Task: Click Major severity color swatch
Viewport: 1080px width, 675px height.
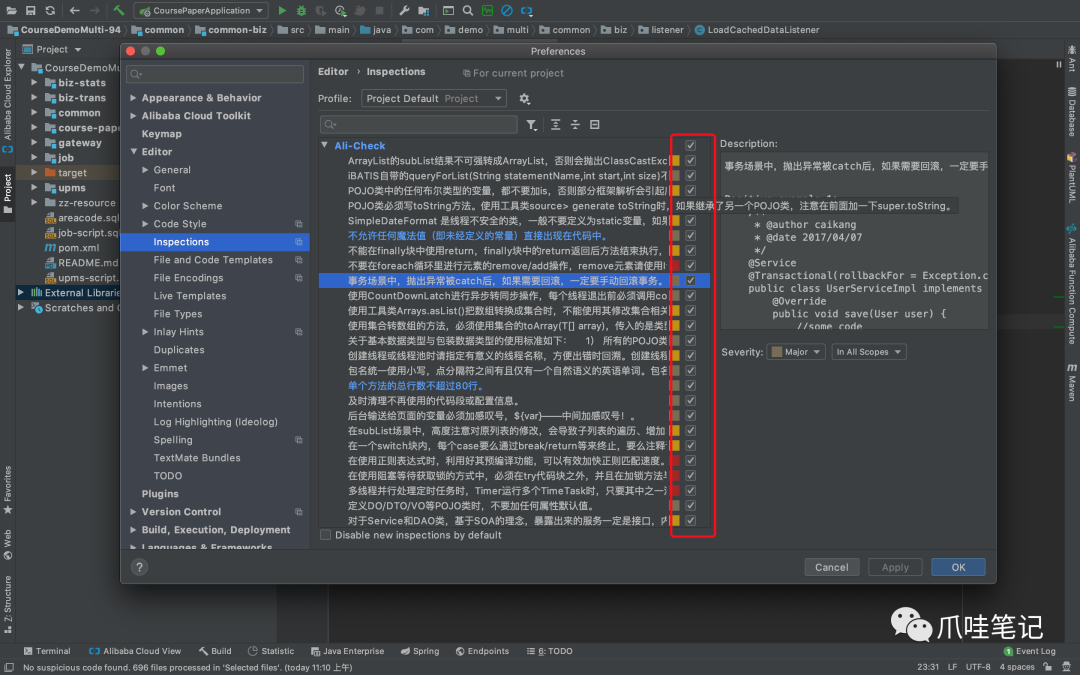Action: tap(777, 352)
